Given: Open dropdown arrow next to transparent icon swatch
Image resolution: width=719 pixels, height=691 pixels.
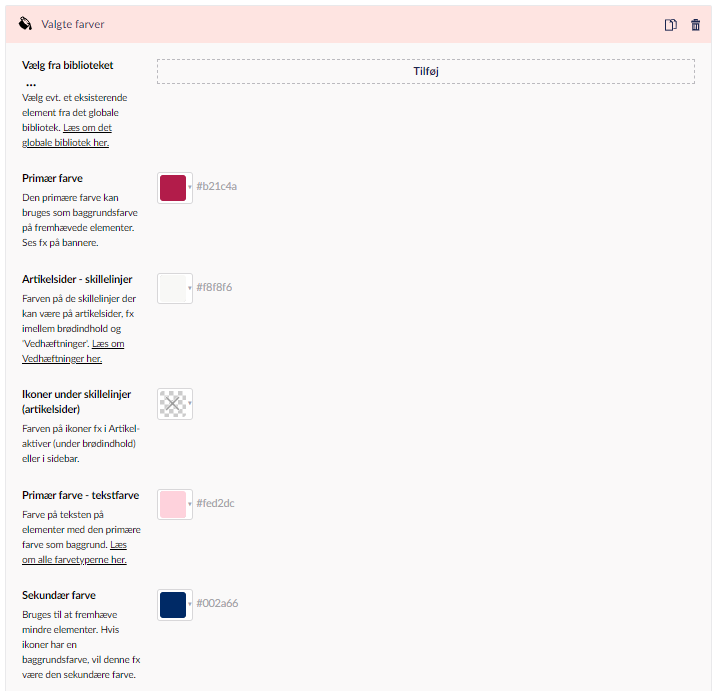Looking at the screenshot, I should [190, 404].
